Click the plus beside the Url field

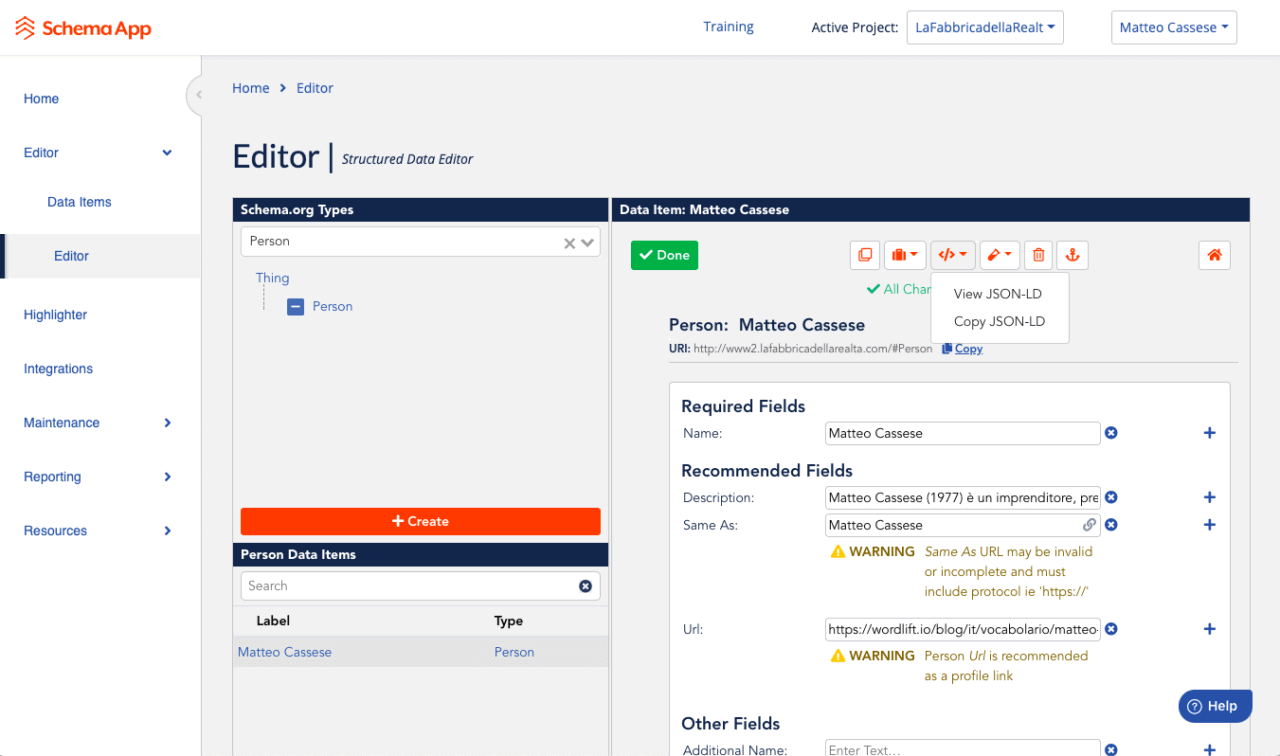(1209, 629)
